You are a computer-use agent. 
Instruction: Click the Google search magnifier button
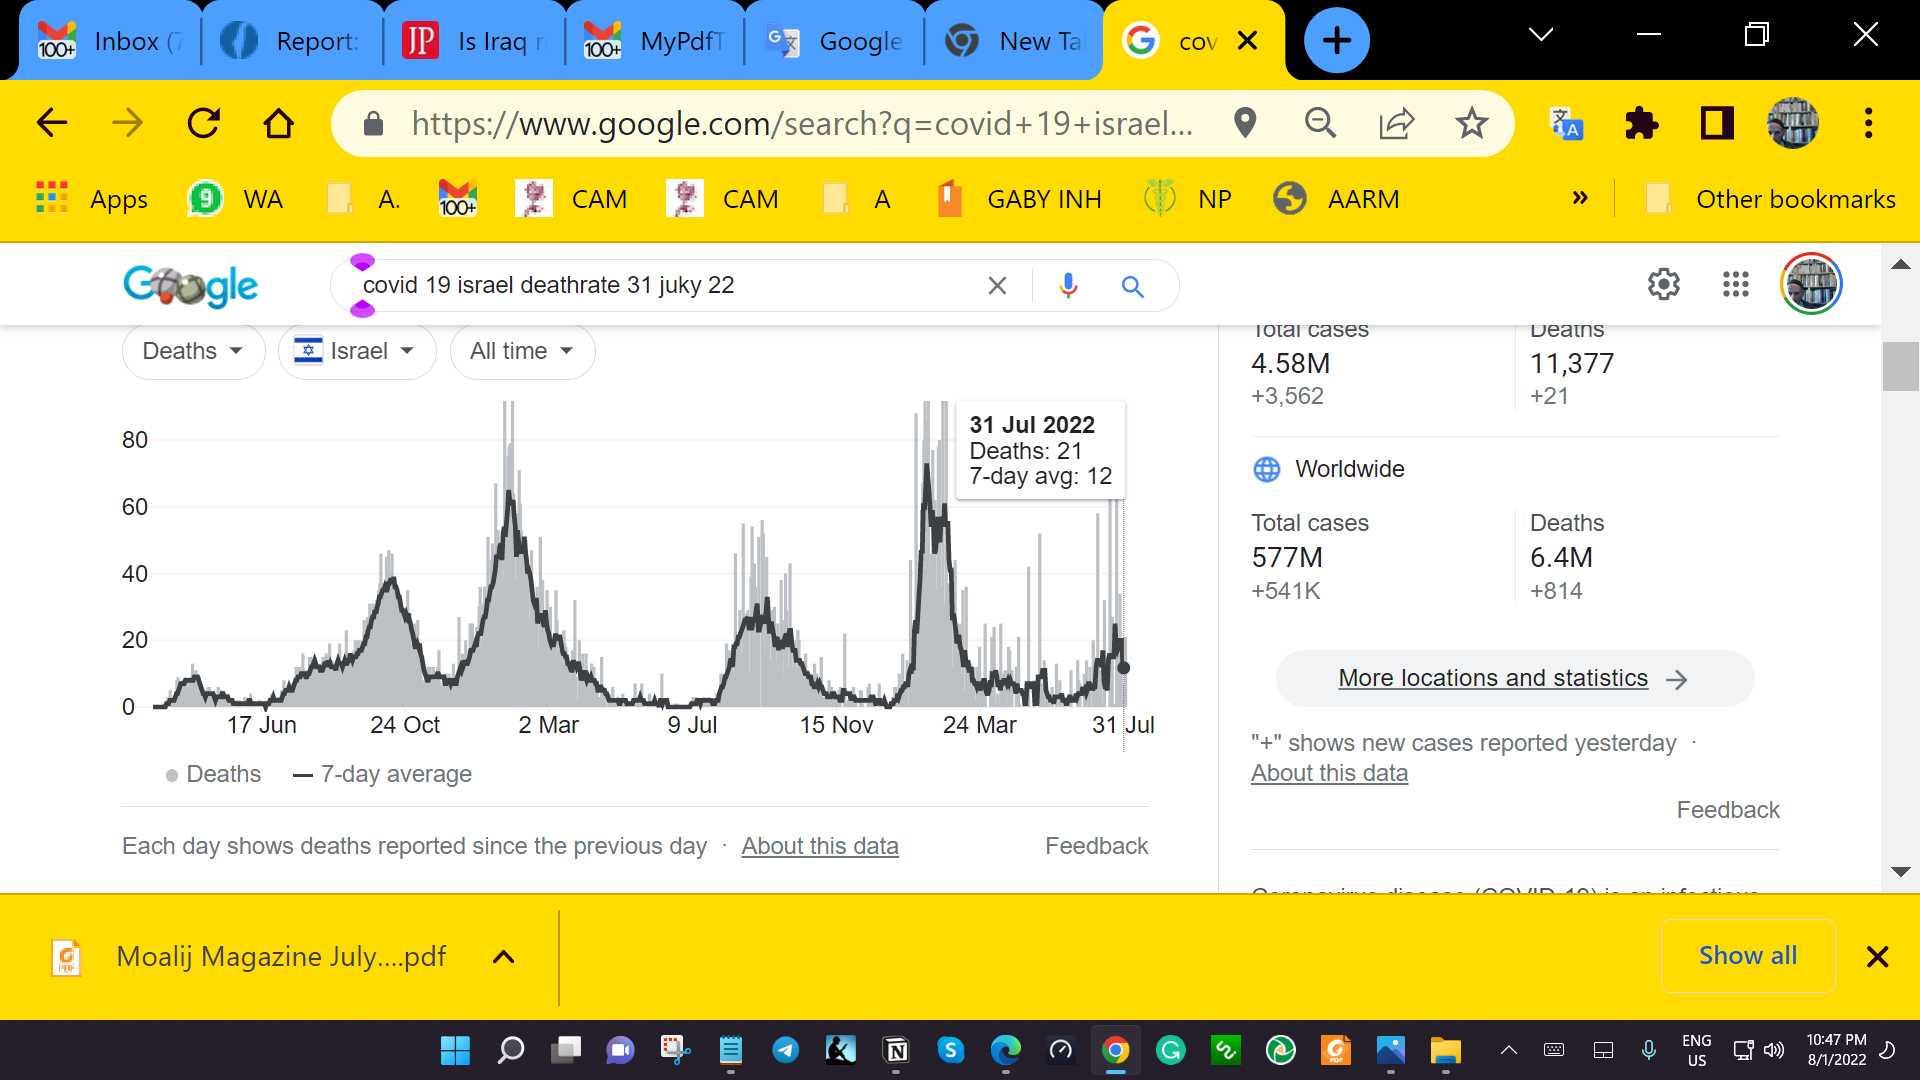(x=1132, y=287)
